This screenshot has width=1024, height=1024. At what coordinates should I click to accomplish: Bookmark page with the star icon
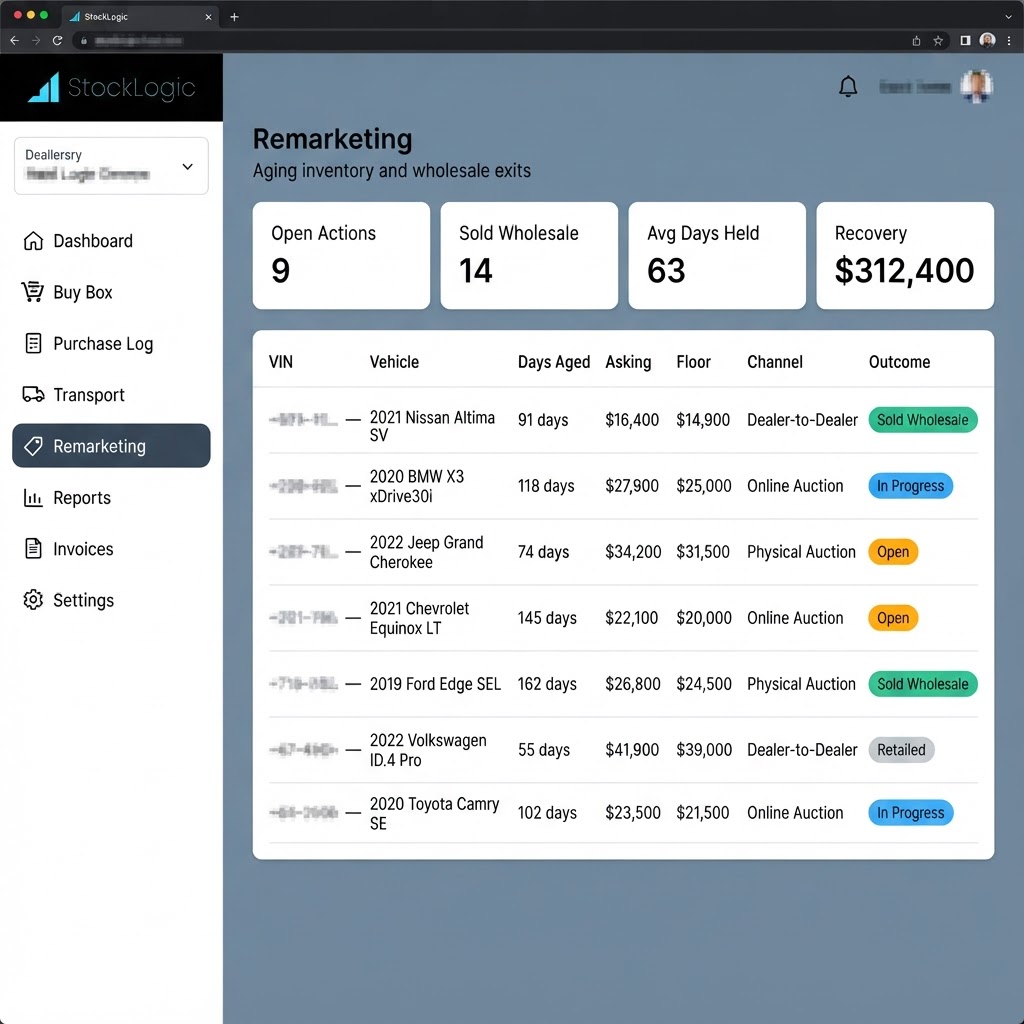click(x=938, y=40)
